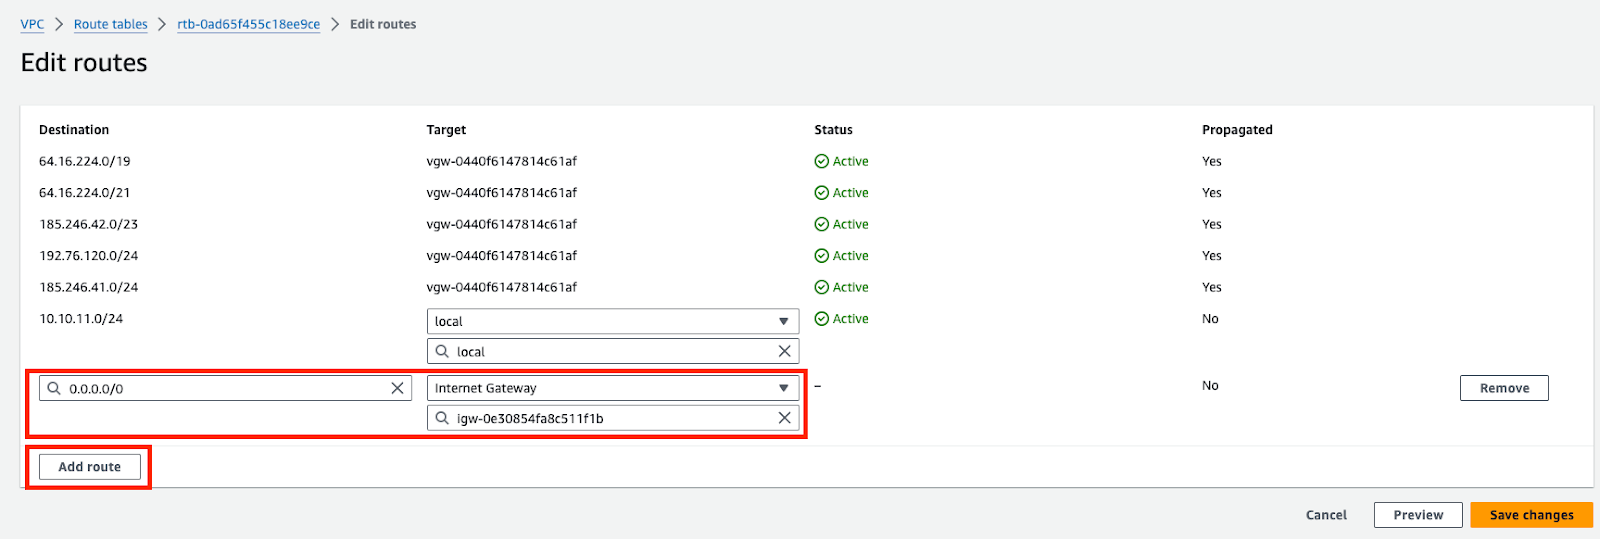Click the Preview button
This screenshot has height=539, width=1600.
[1418, 515]
